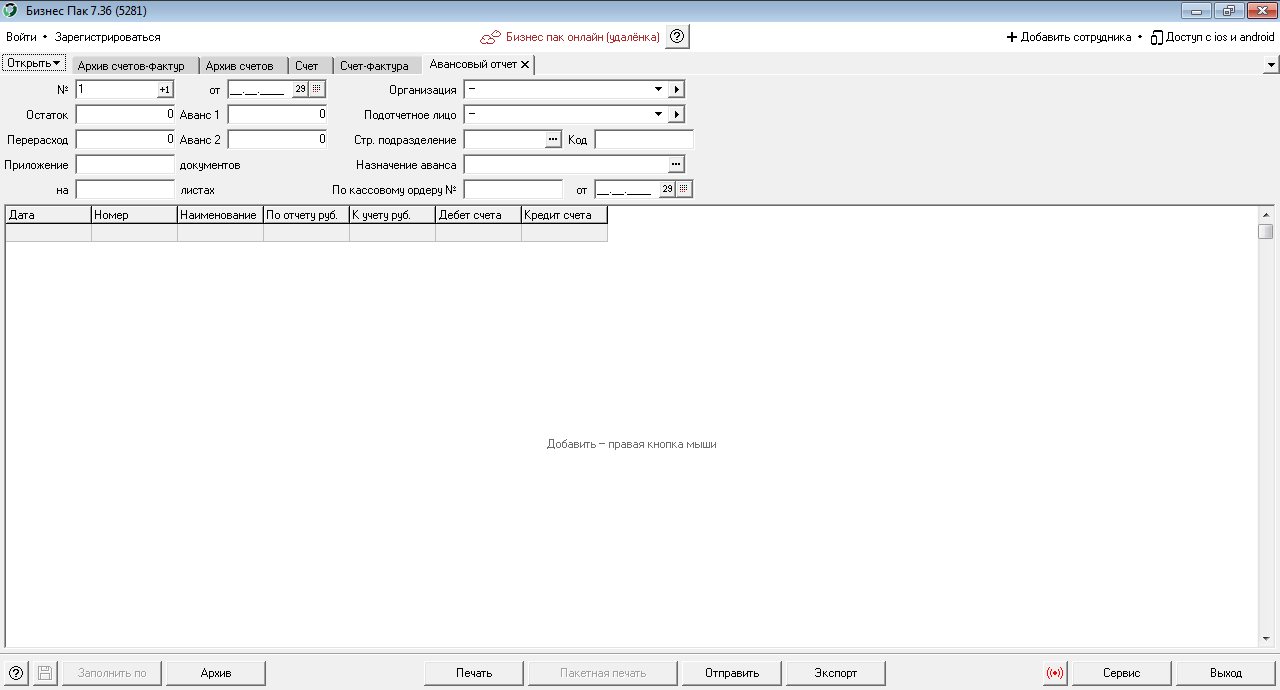This screenshot has width=1280, height=690.
Task: Close the Авансовый отчет tab
Action: coord(525,64)
